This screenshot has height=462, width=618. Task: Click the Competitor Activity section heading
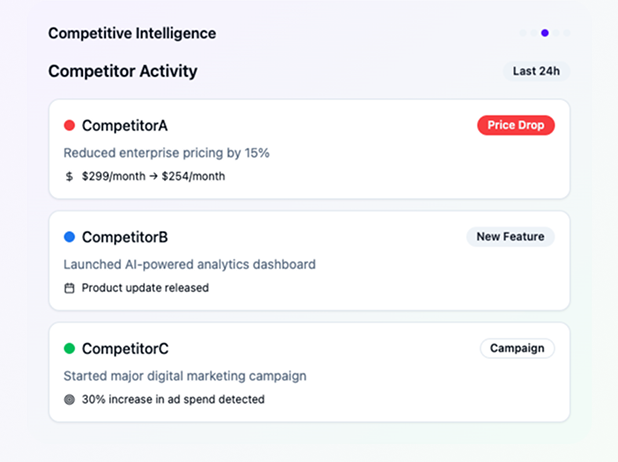(x=122, y=71)
